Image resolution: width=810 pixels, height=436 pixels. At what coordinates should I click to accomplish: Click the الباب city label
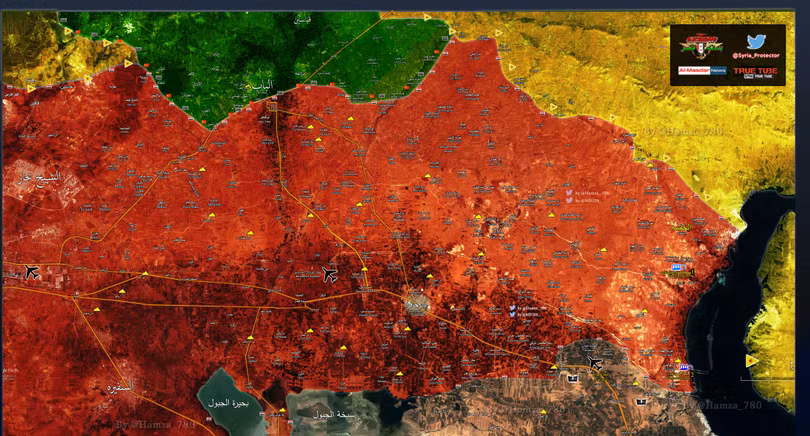(263, 86)
